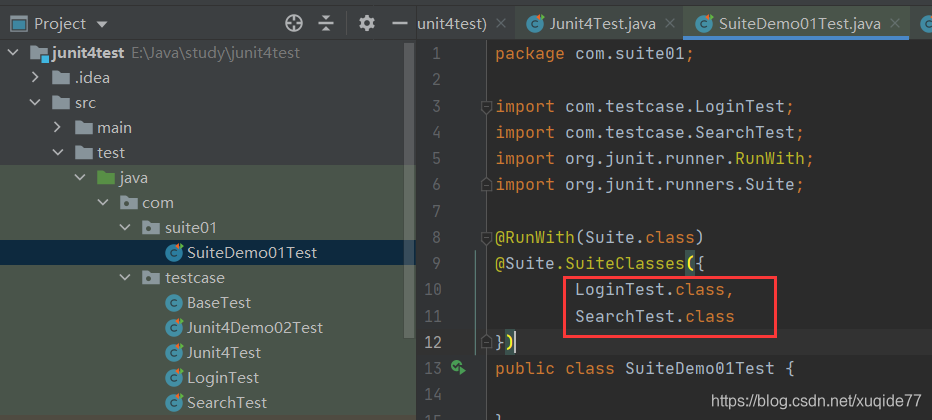The image size is (932, 420).
Task: Click the LoginTest class icon in tree
Action: coord(174,378)
